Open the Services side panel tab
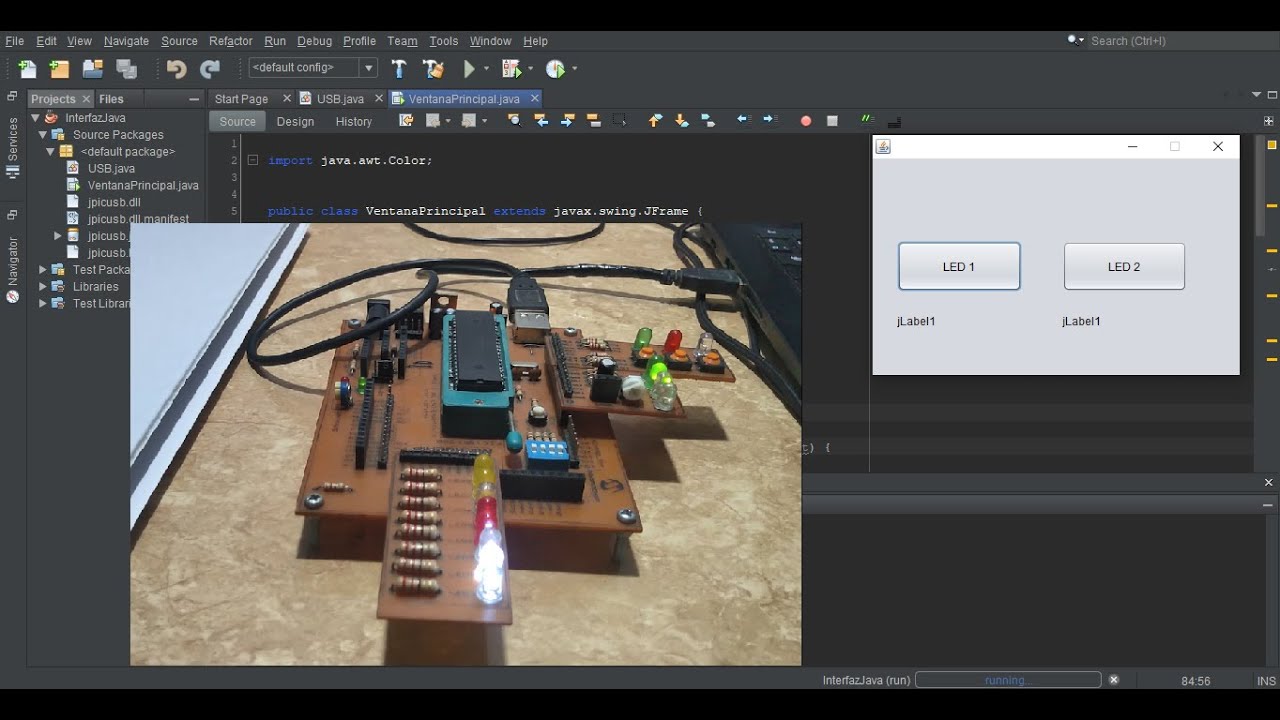The height and width of the screenshot is (720, 1280). click(13, 147)
